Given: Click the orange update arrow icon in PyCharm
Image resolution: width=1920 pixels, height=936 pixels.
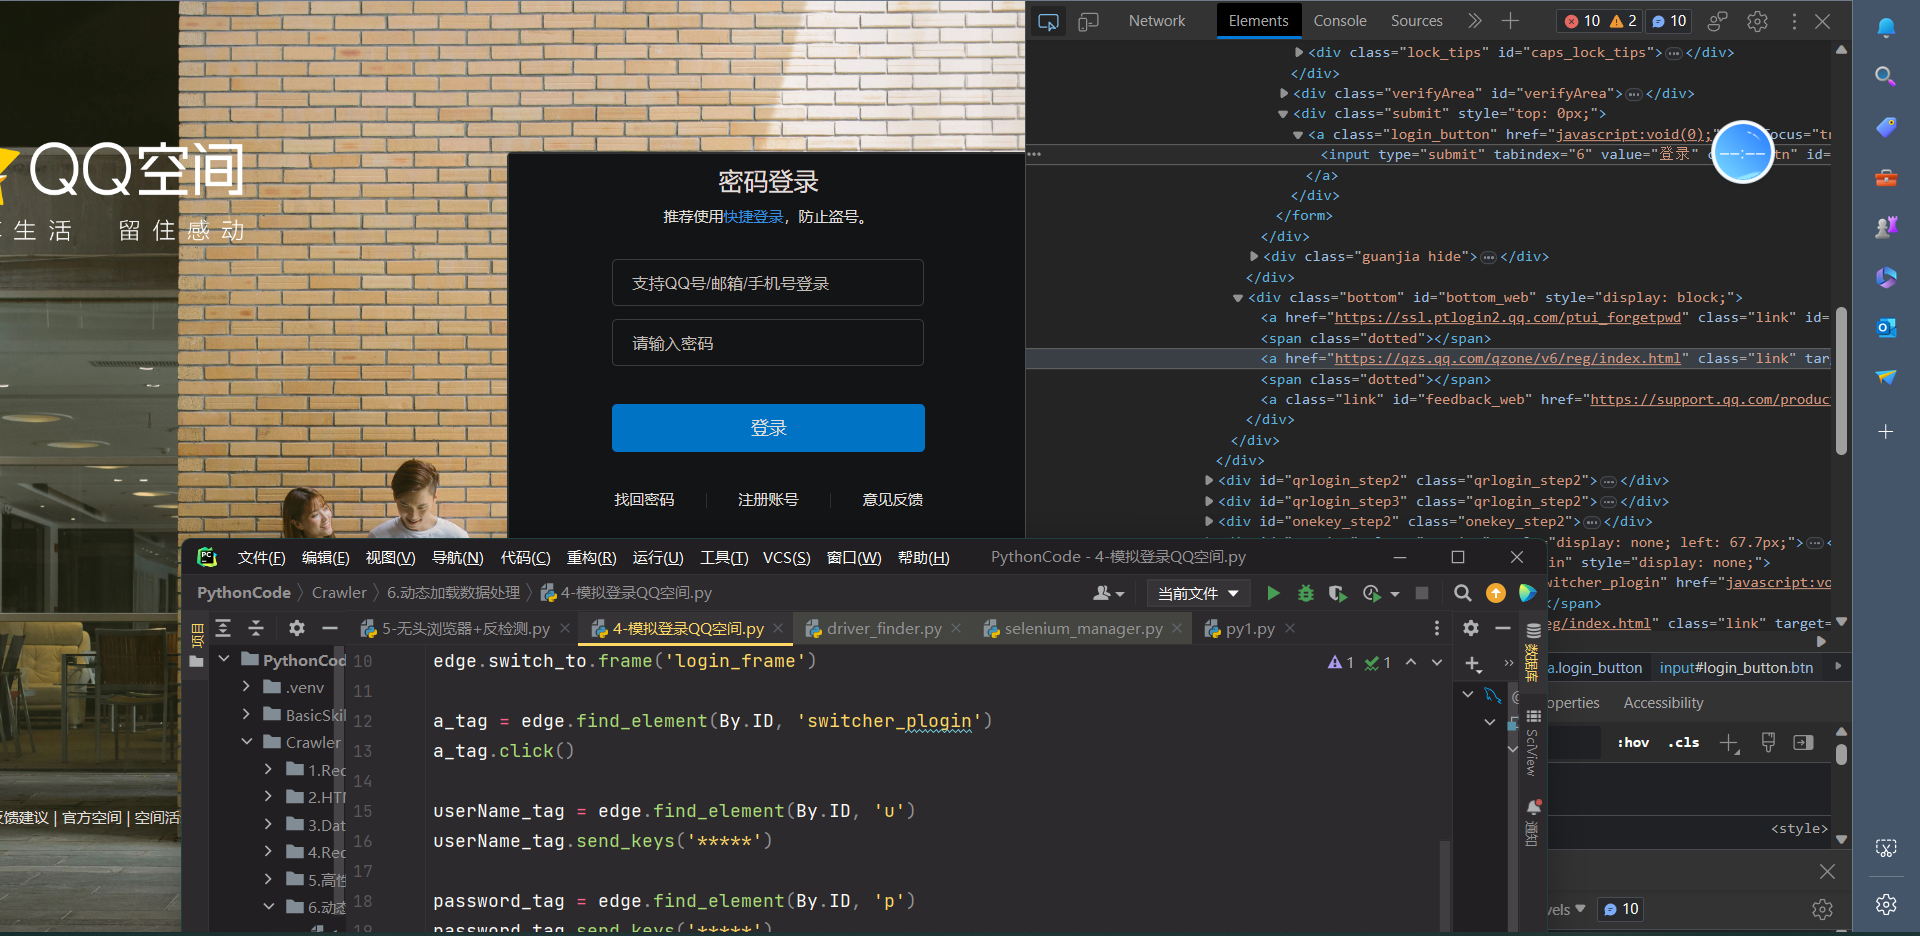Looking at the screenshot, I should pyautogui.click(x=1496, y=593).
